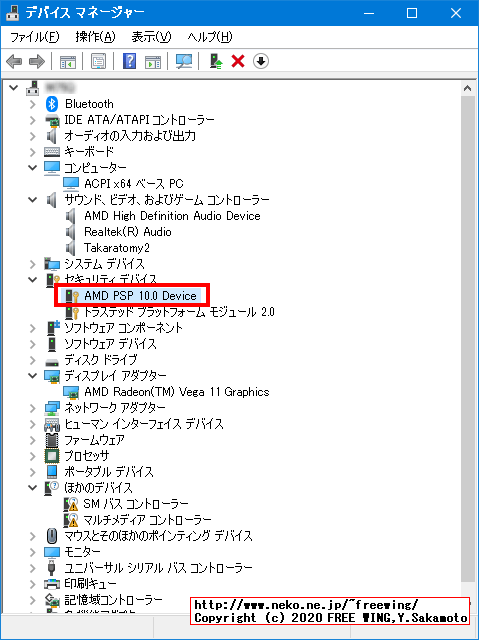Image resolution: width=479 pixels, height=640 pixels.
Task: Click the ファームウェア chip icon
Action: pyautogui.click(x=52, y=440)
